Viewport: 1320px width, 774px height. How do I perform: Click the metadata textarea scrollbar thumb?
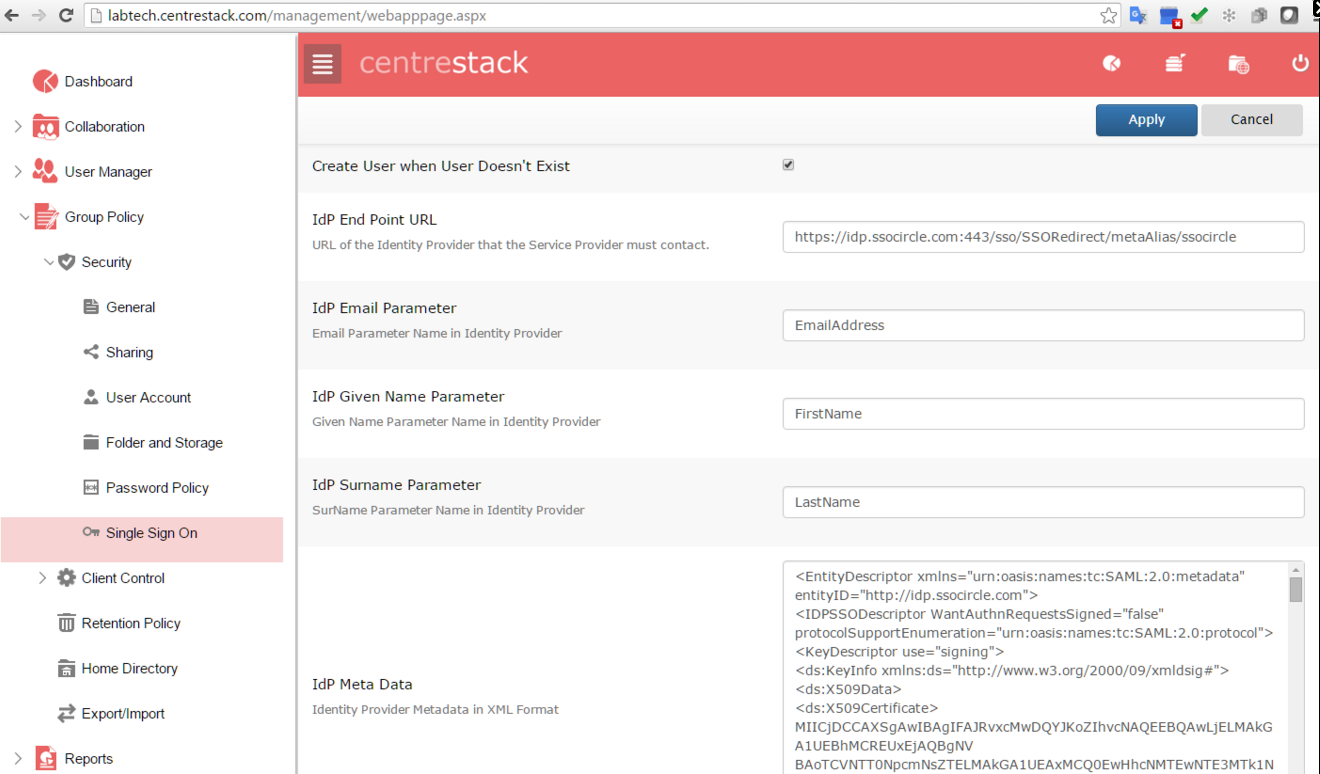pyautogui.click(x=1295, y=589)
